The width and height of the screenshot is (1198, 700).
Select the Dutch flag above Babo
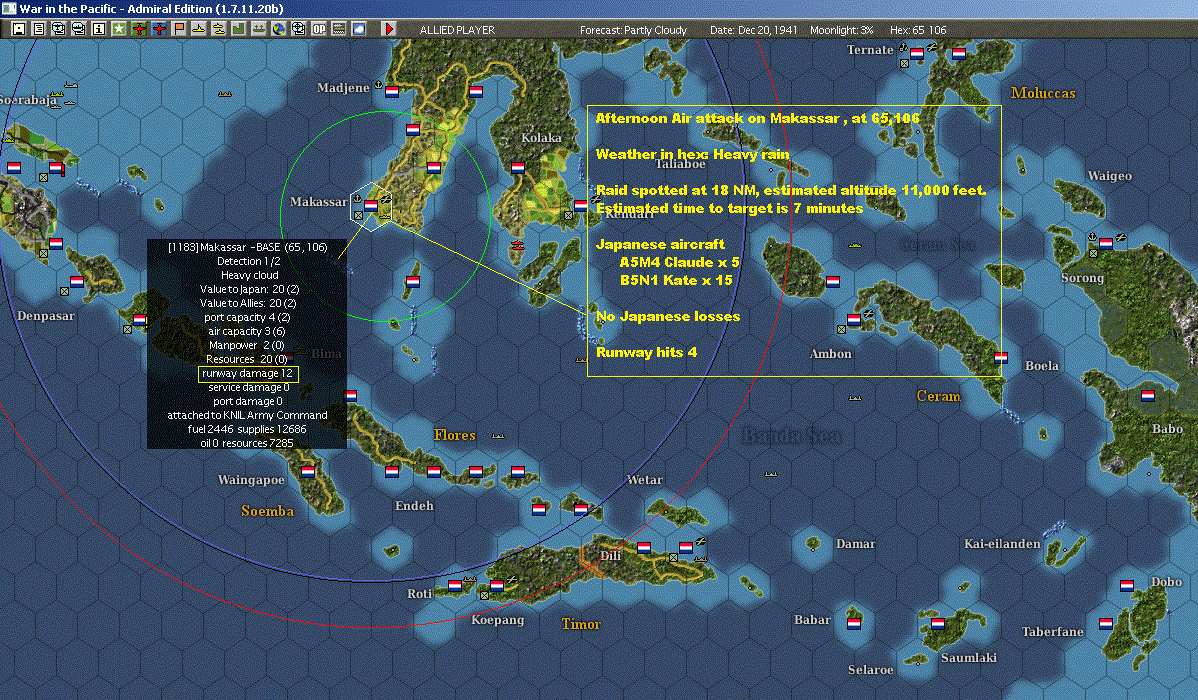pos(1148,395)
